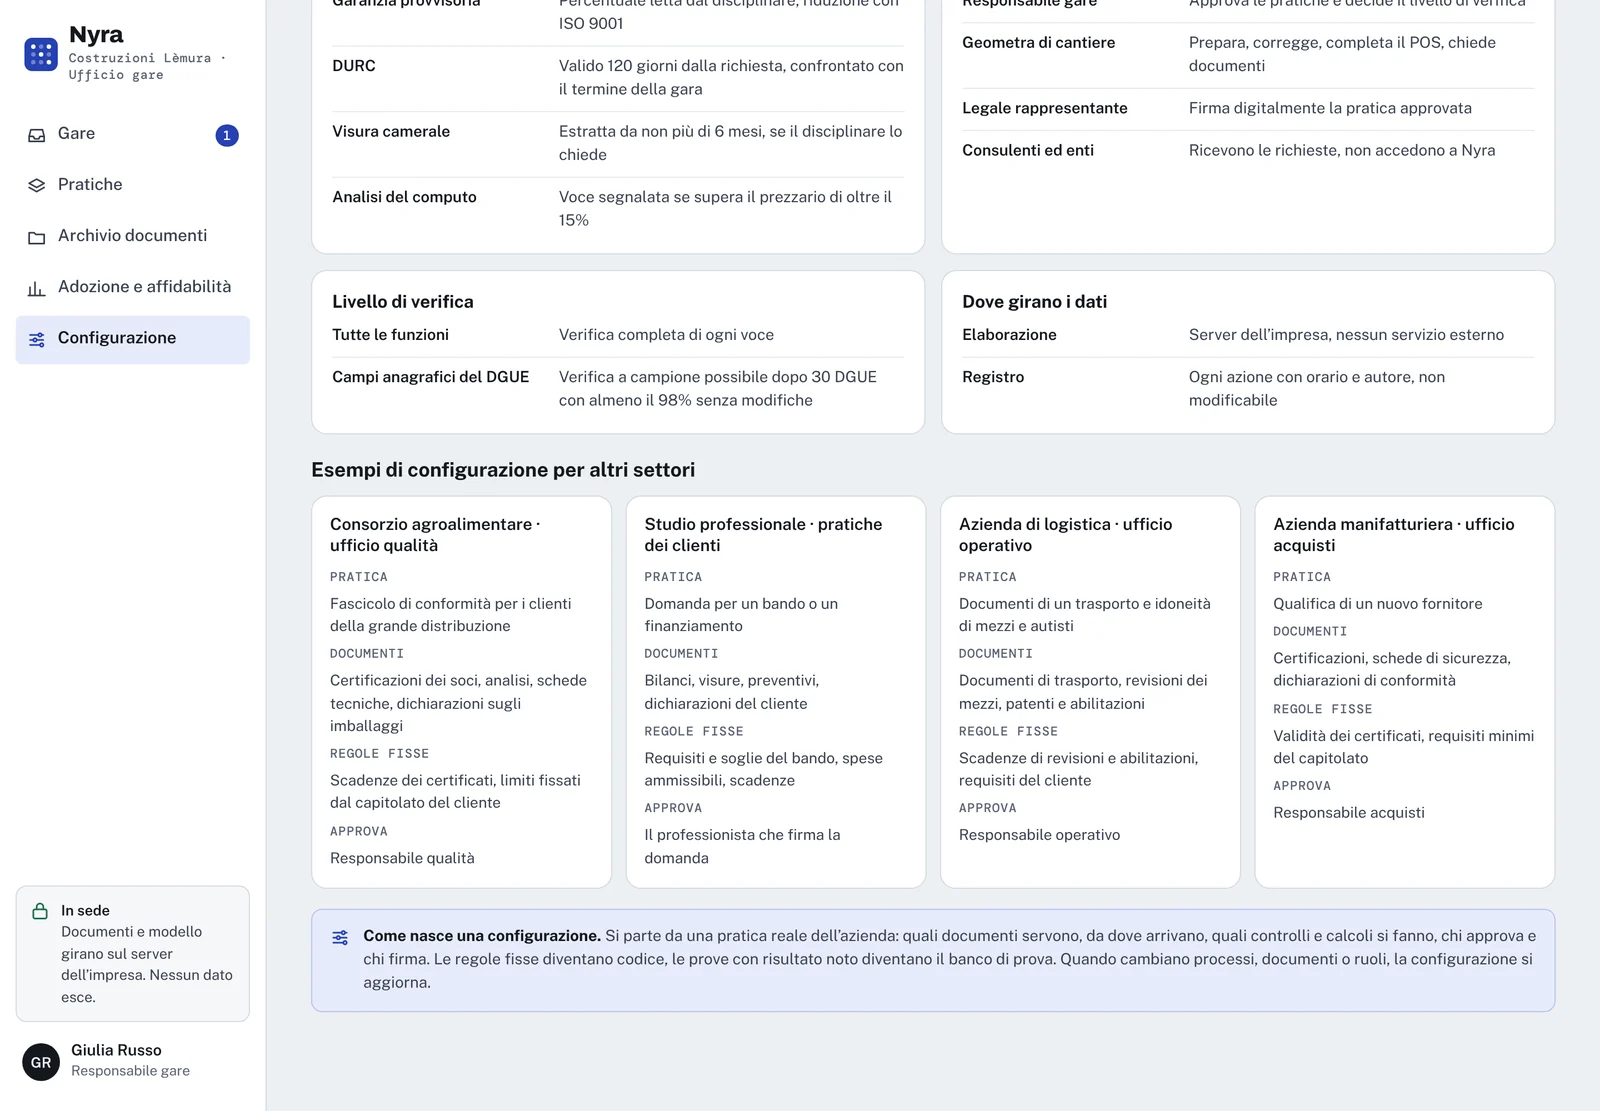Click Esempi di configurazione per altri settori heading
This screenshot has width=1600, height=1111.
503,470
